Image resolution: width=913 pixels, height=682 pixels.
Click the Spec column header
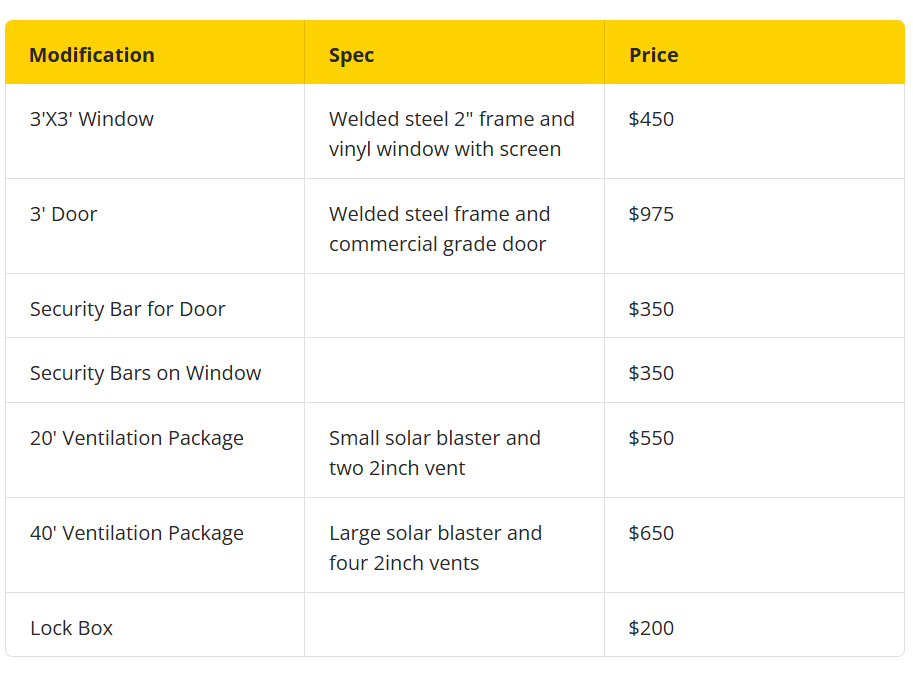point(351,55)
